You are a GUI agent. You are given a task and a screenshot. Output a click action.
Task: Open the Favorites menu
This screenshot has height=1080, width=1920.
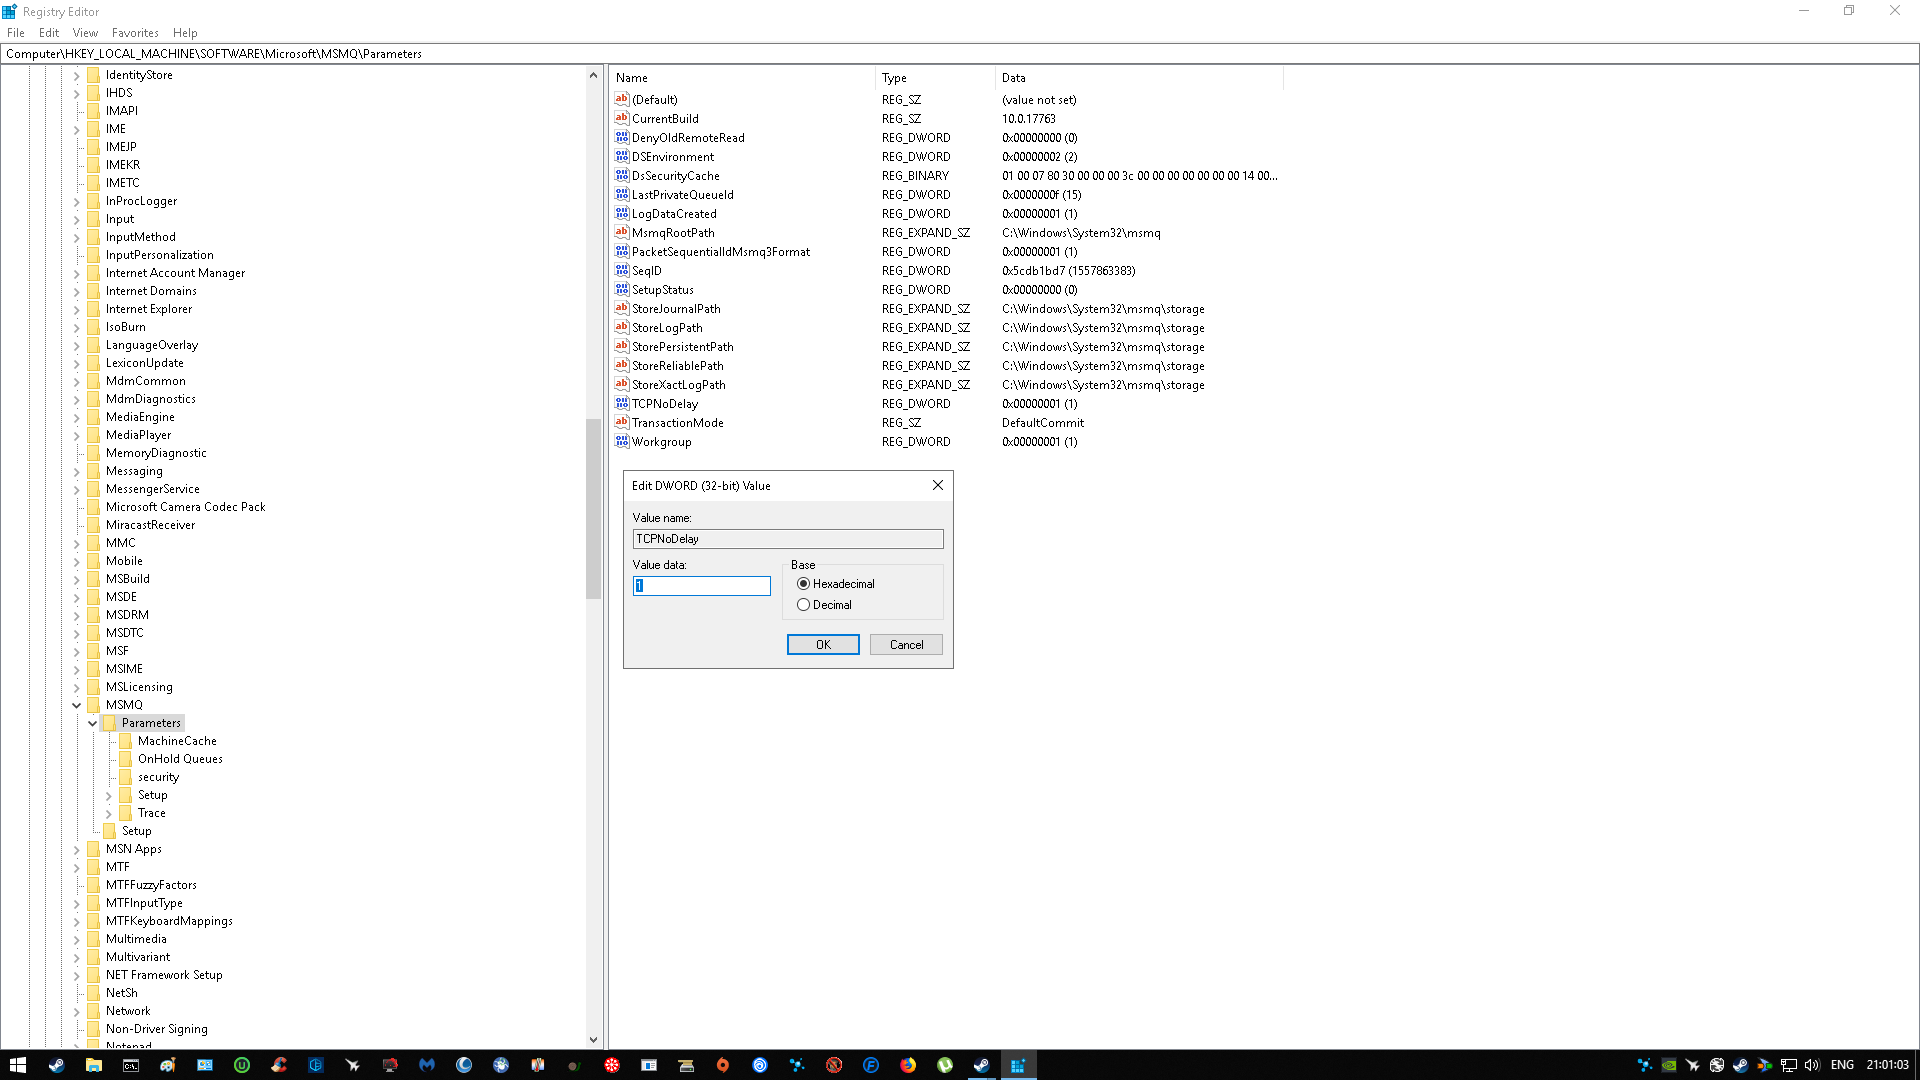coord(135,33)
